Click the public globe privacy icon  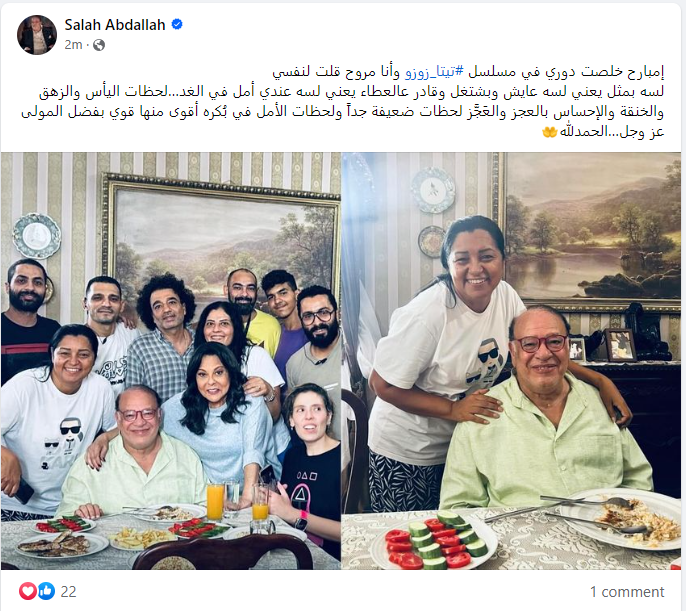[99, 45]
